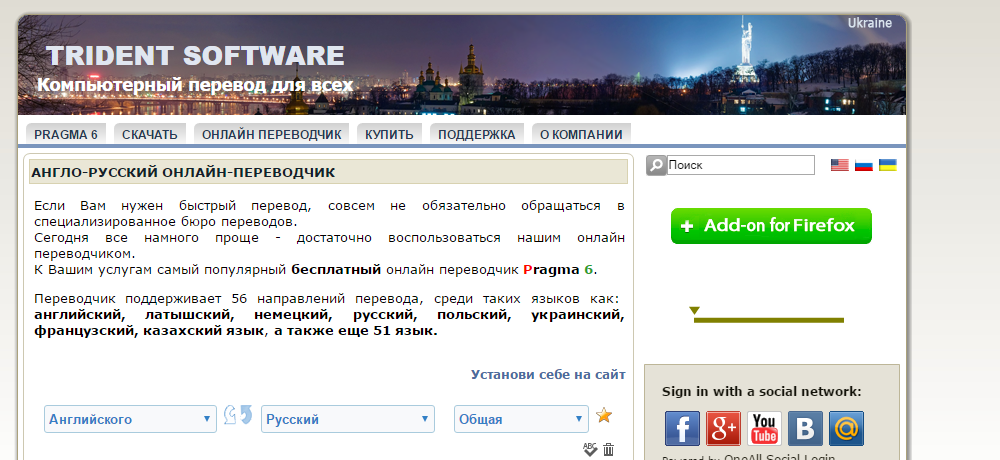
Task: Swap translation languages with the arrows icon
Action: (x=238, y=416)
